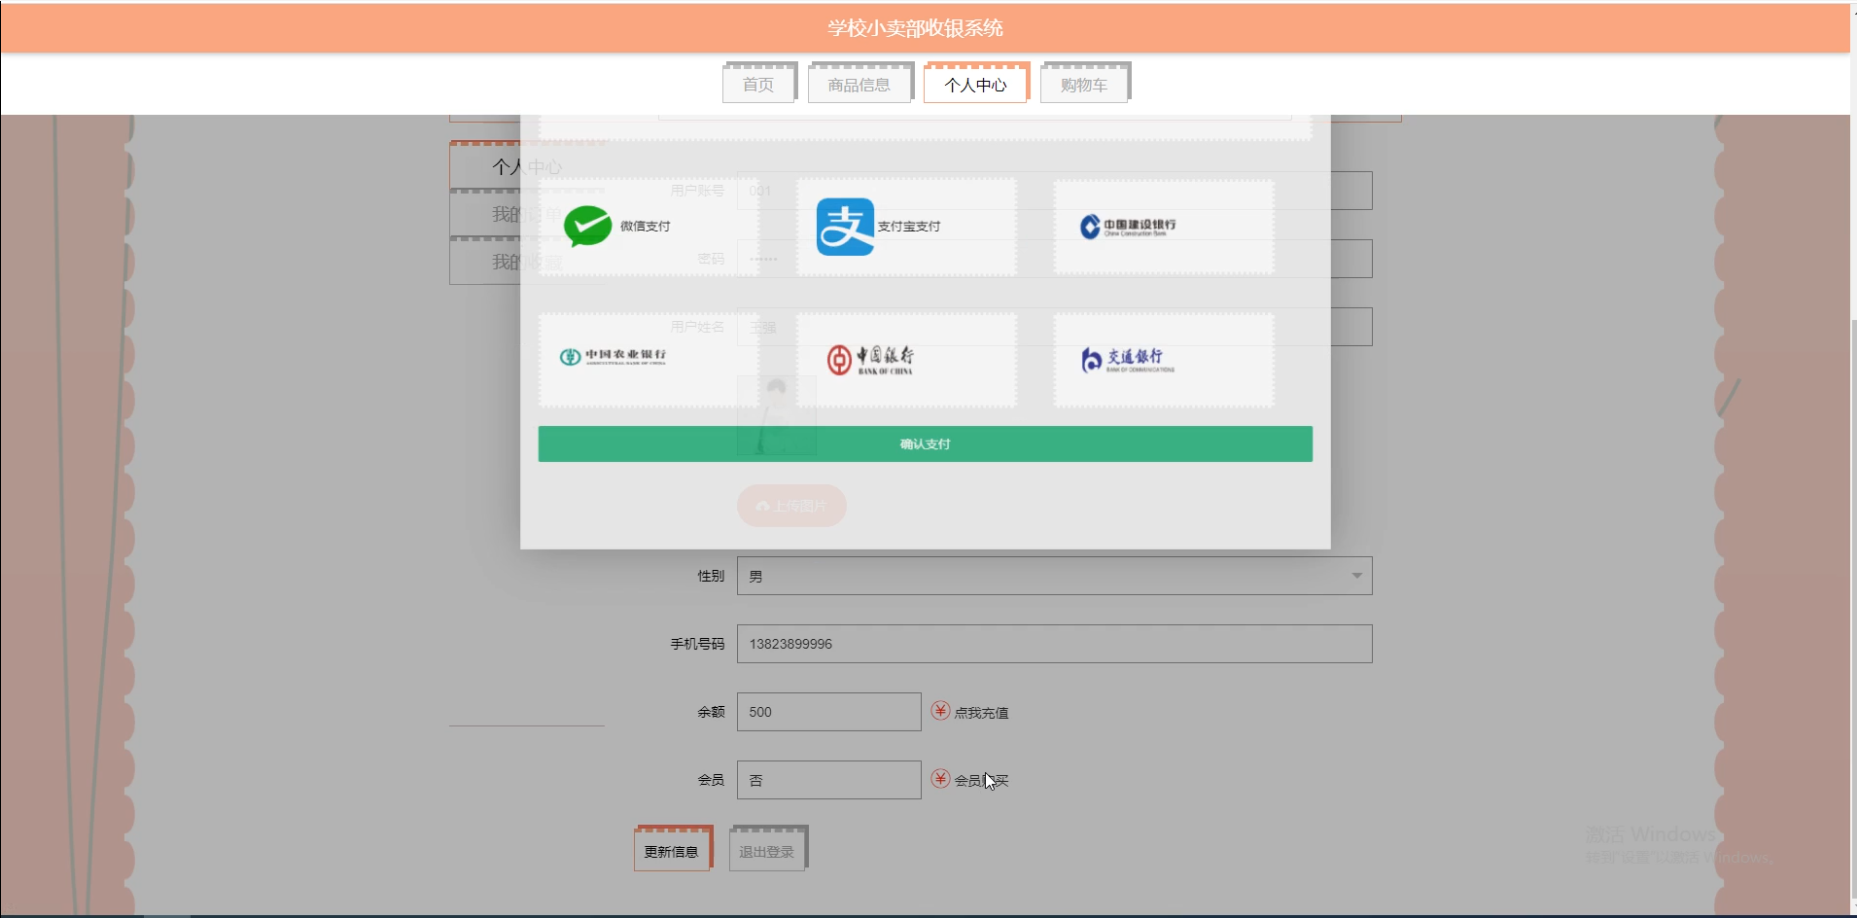Click the 会员购买 membership purchase link
The width and height of the screenshot is (1857, 918).
pyautogui.click(x=981, y=781)
